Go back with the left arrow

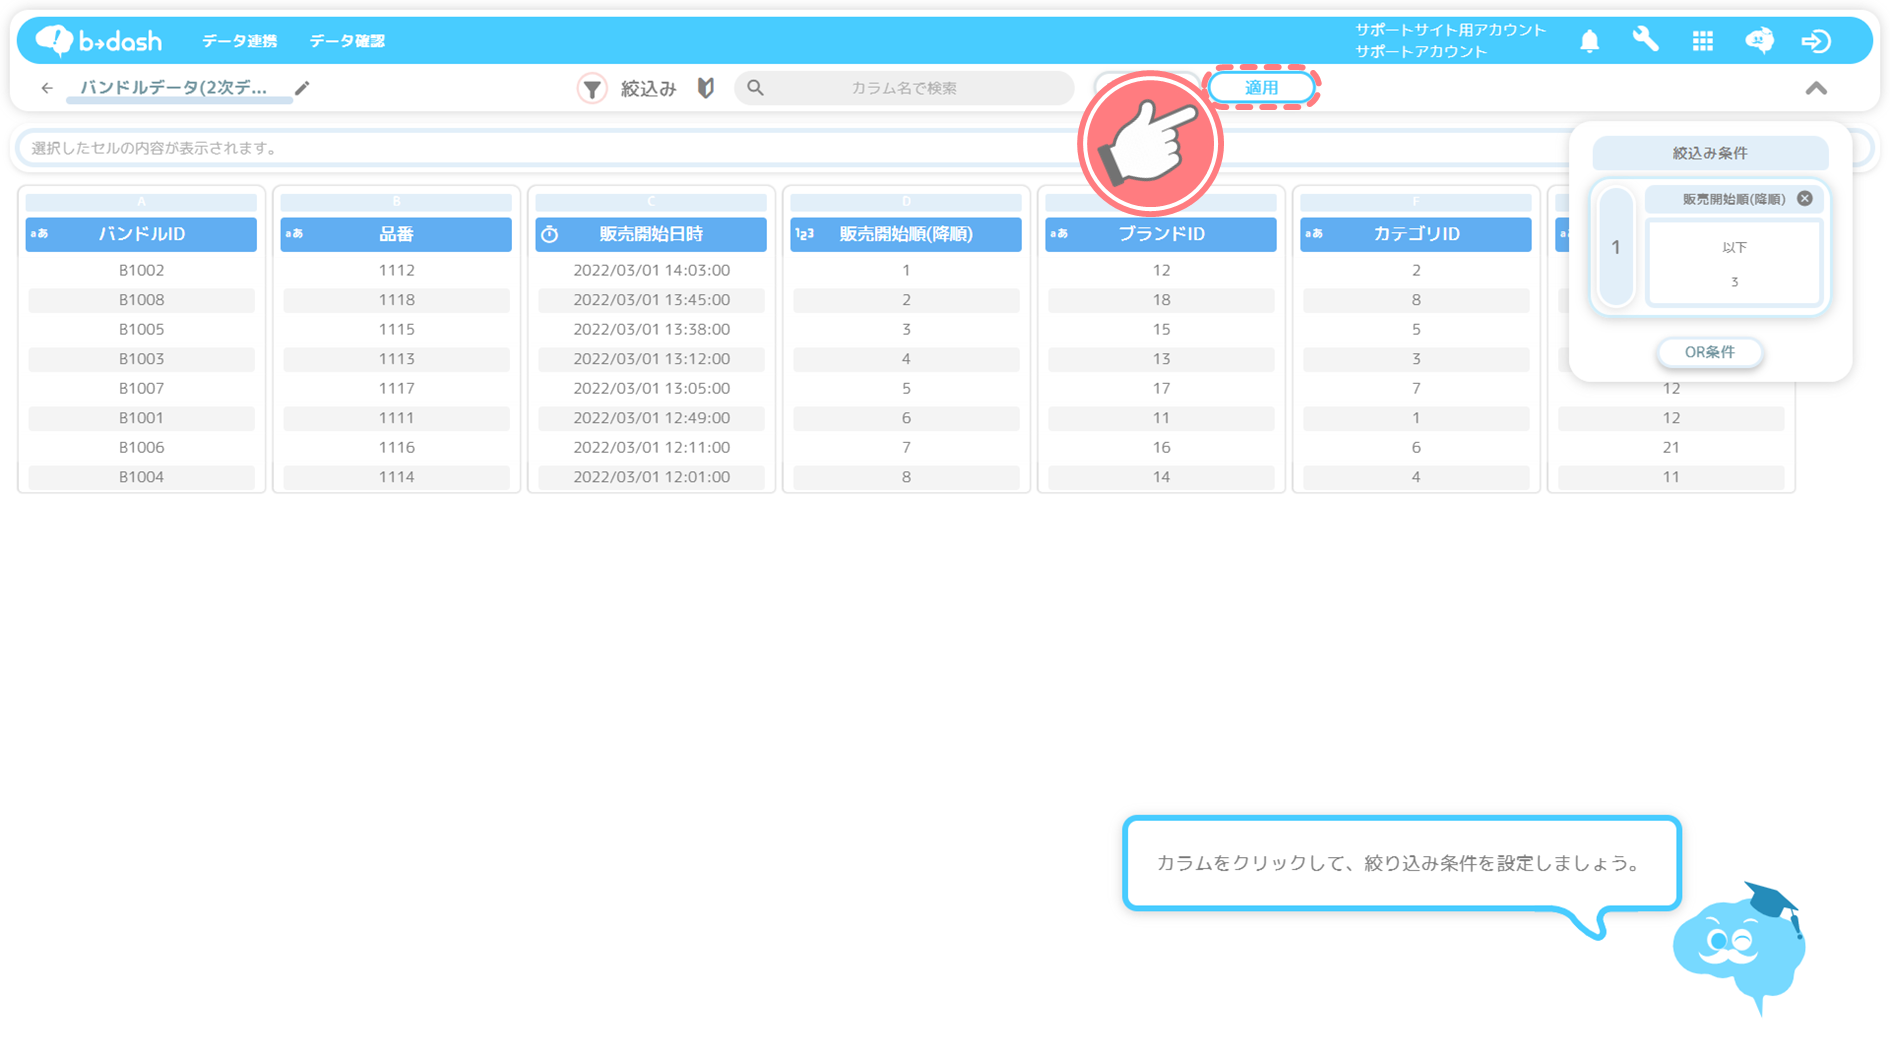pyautogui.click(x=47, y=88)
